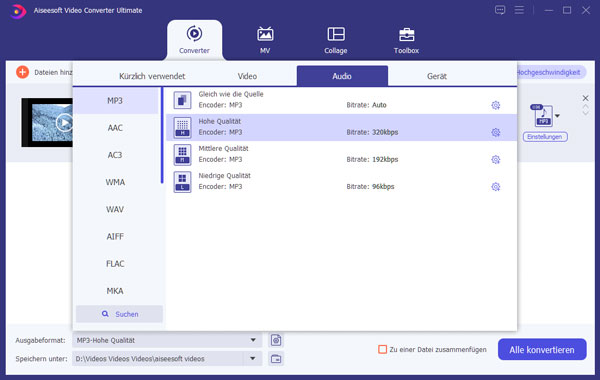The width and height of the screenshot is (600, 380).
Task: Play the video thumbnail preview
Action: tap(64, 123)
